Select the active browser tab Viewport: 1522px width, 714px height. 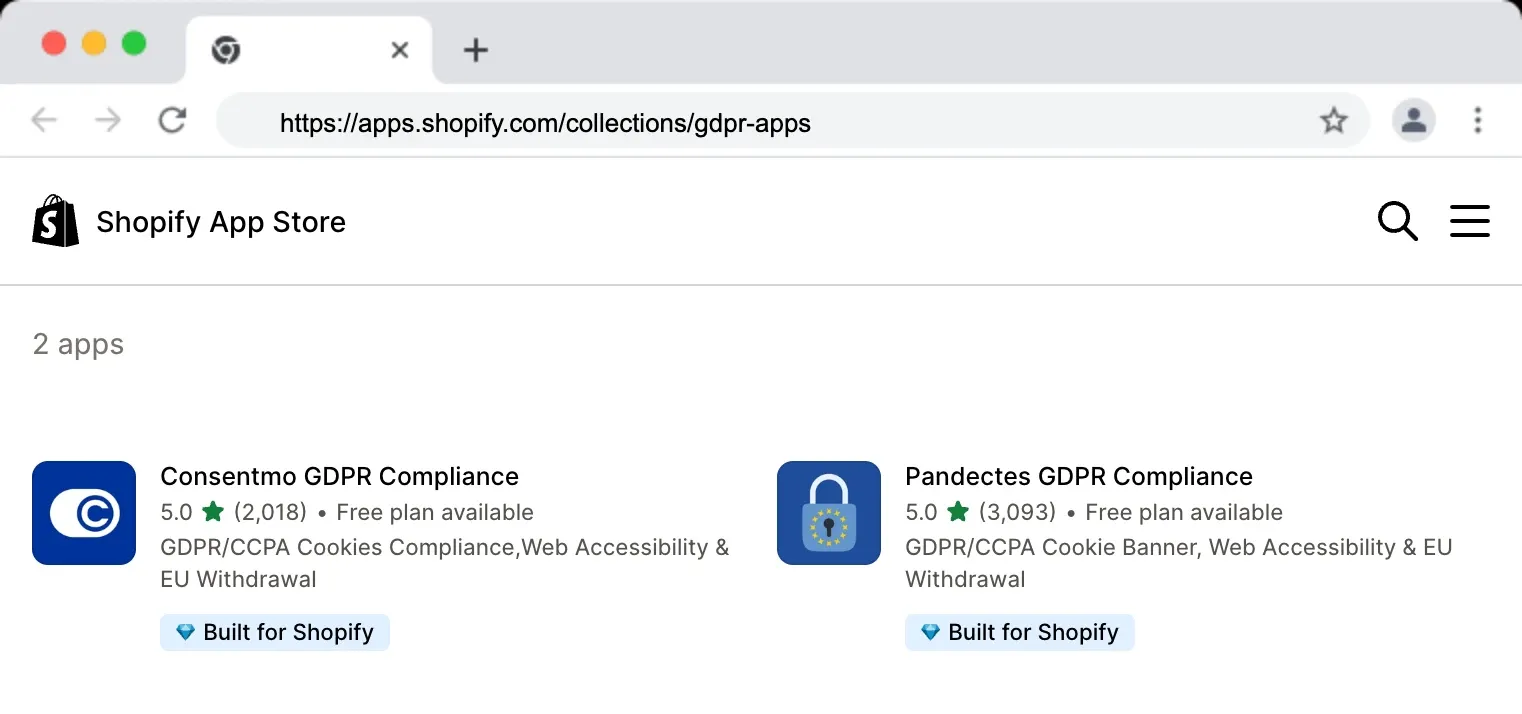click(x=309, y=50)
